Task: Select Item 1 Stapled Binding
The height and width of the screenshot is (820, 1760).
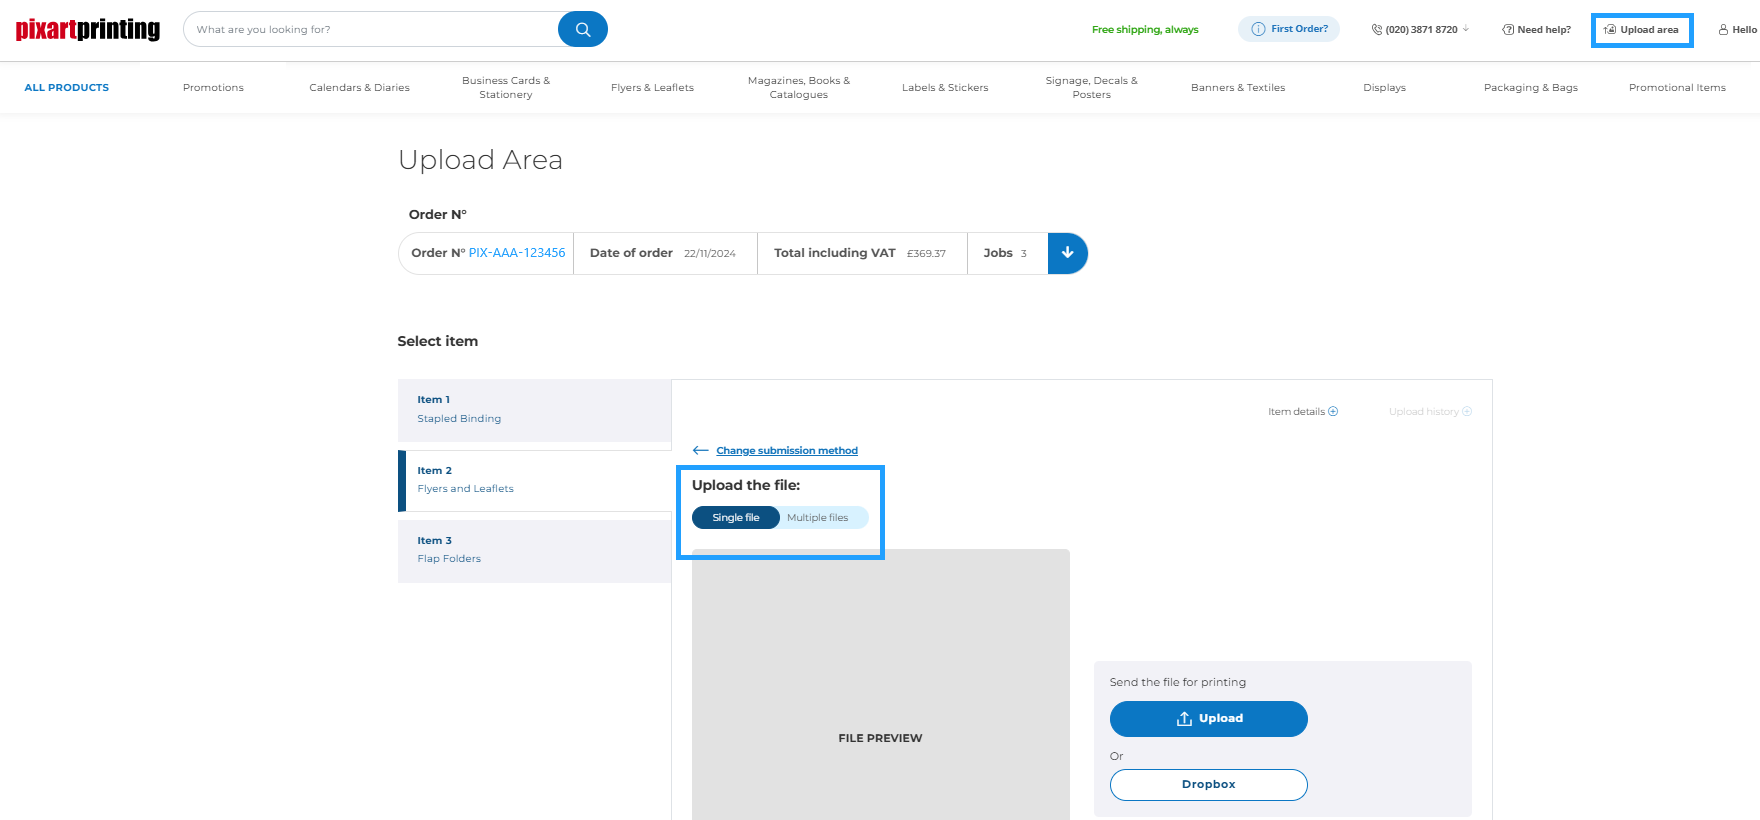Action: (534, 410)
